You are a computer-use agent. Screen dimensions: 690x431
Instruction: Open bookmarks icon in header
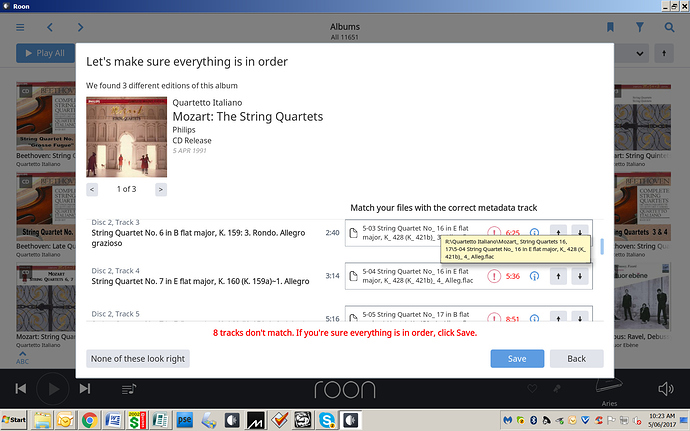click(610, 27)
